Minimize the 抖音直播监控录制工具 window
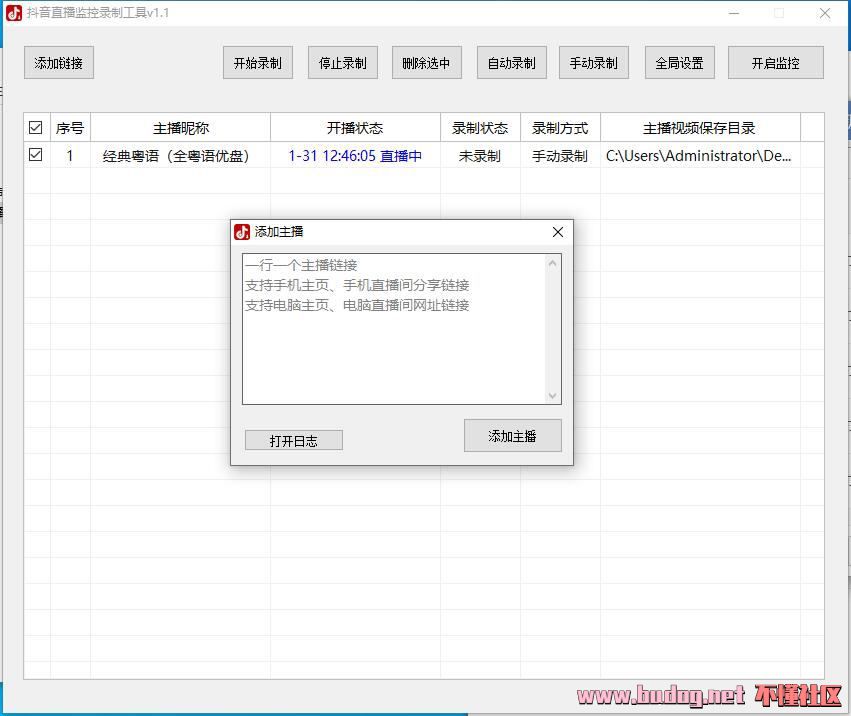This screenshot has height=716, width=851. [734, 13]
